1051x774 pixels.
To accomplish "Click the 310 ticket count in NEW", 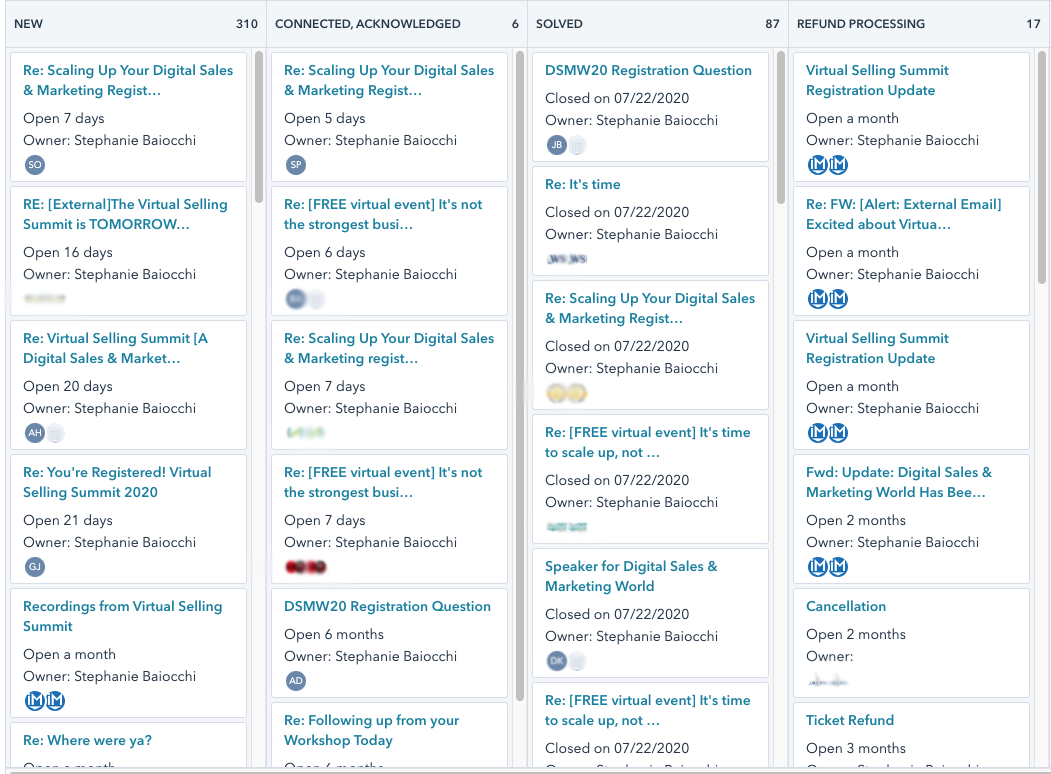I will tap(247, 23).
